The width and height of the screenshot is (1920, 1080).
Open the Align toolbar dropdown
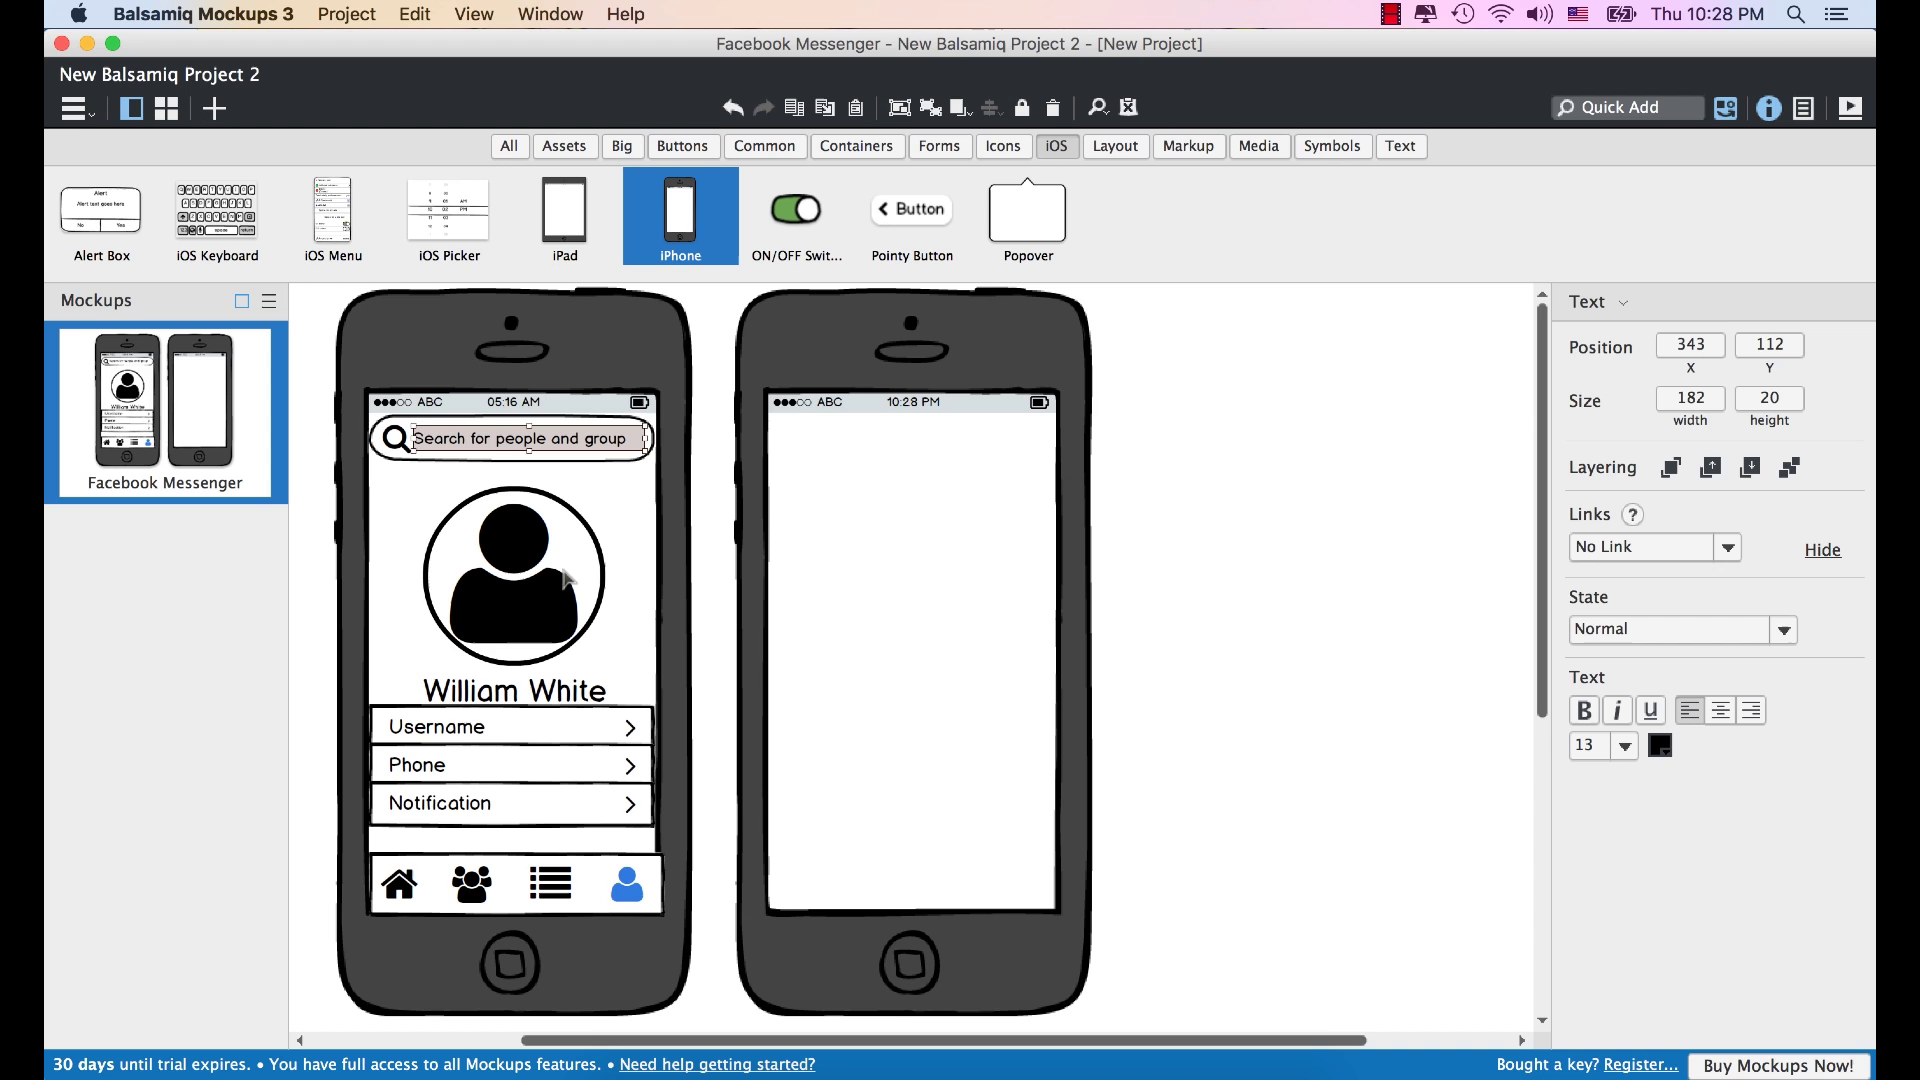coord(991,108)
